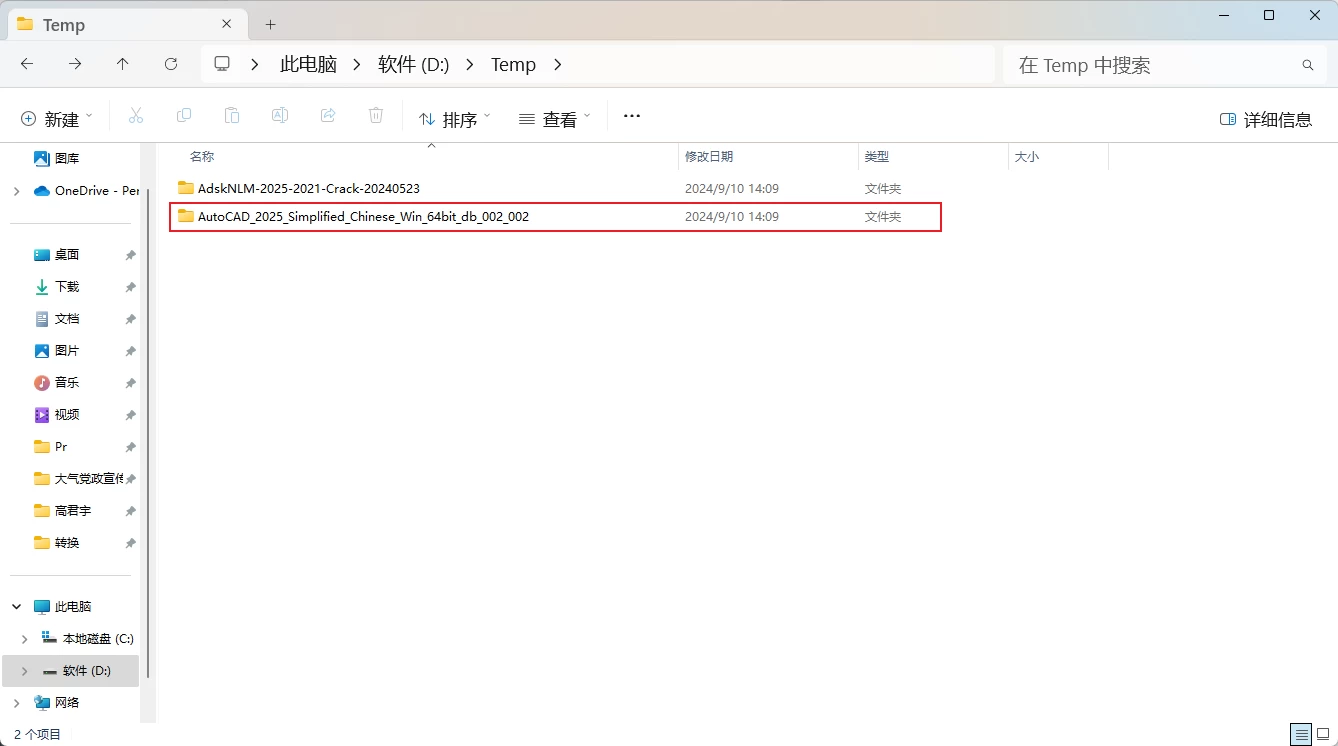Sort by 类型 column header
The image size is (1338, 746).
pos(877,157)
